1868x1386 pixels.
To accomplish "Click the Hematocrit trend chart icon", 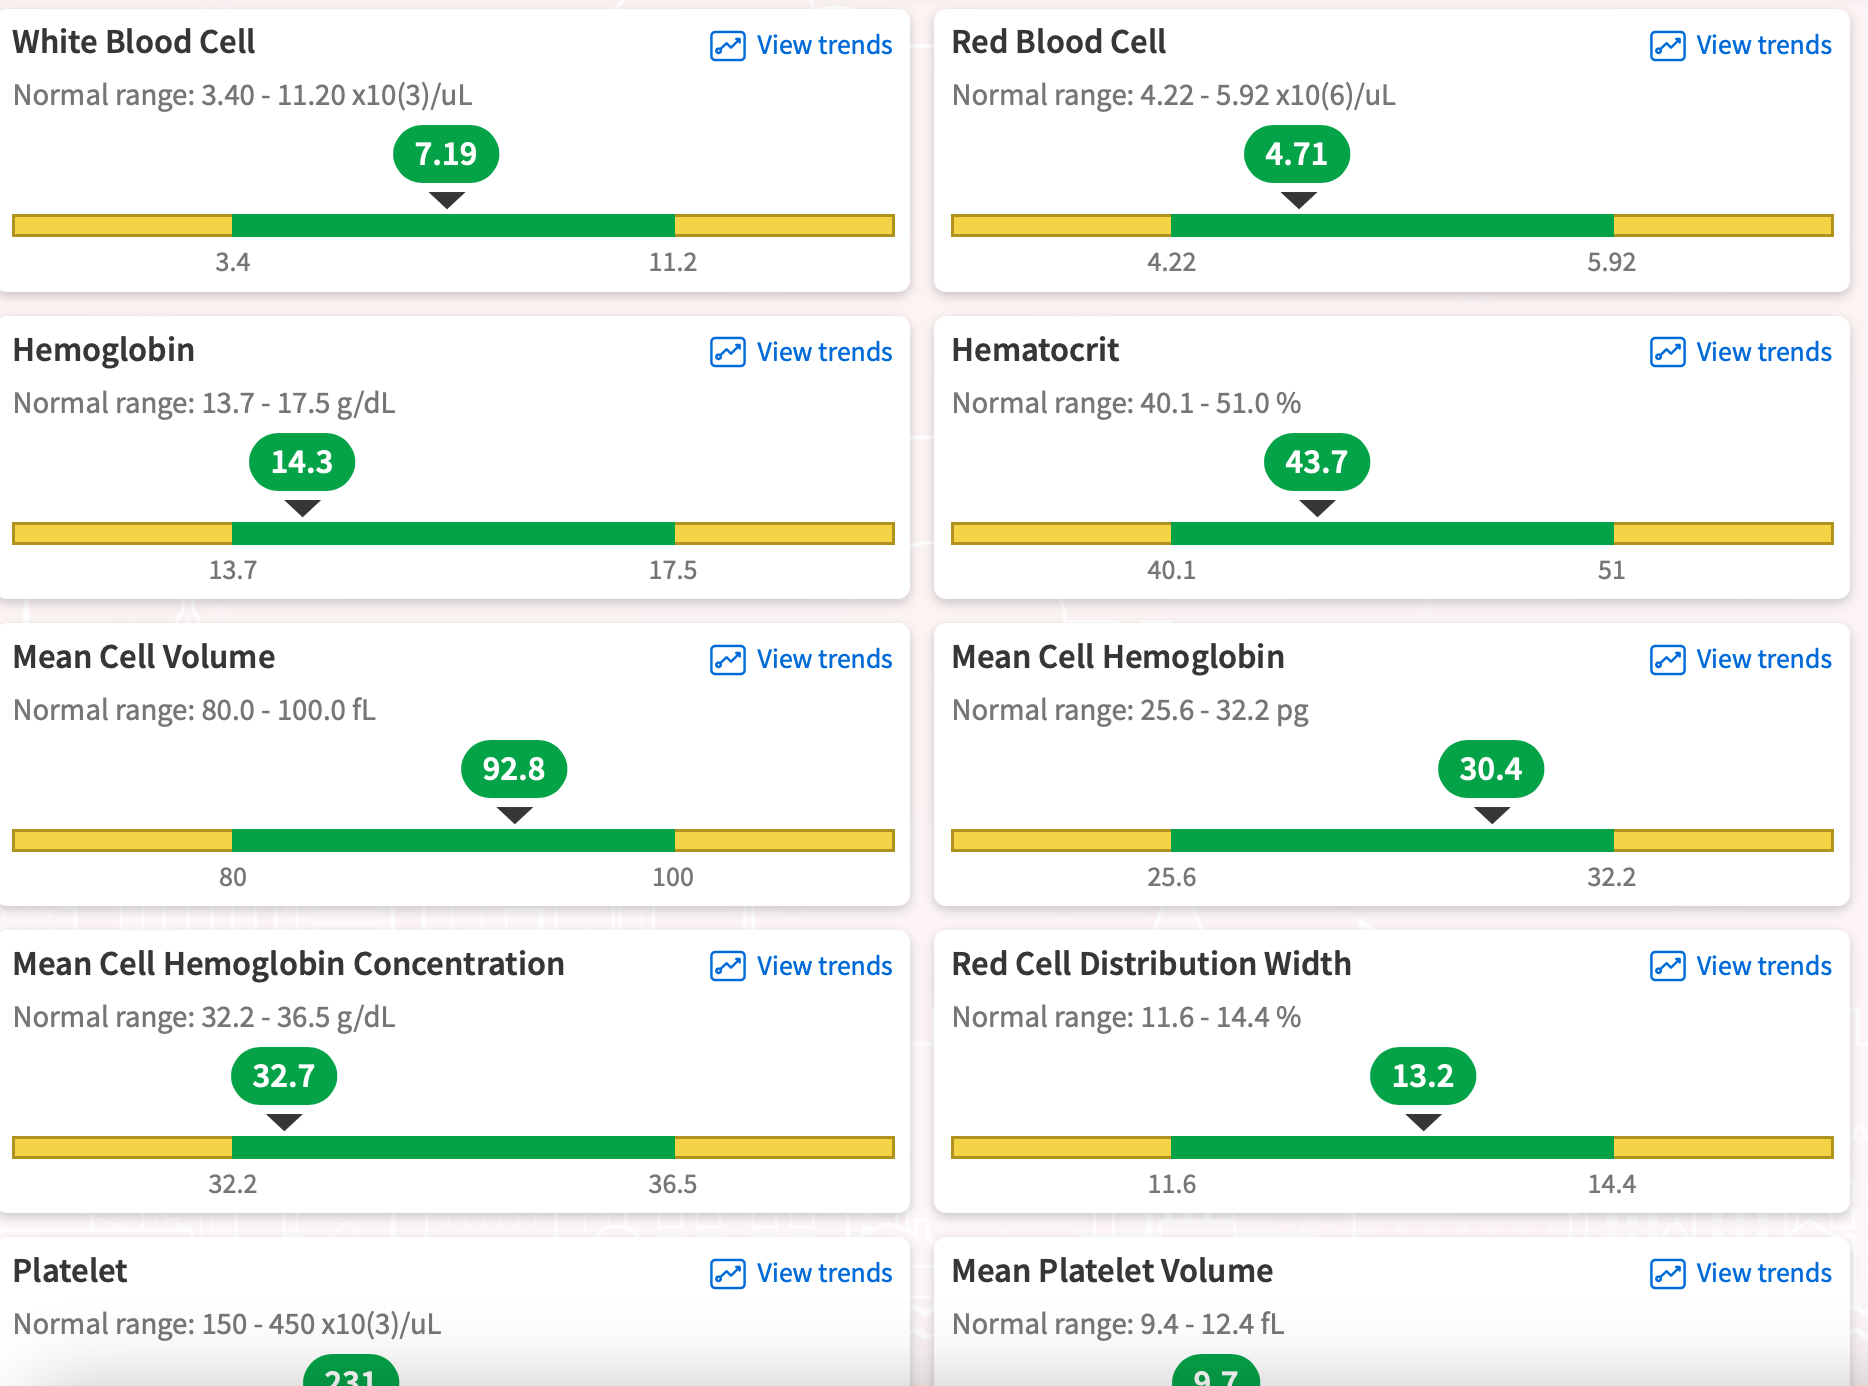I will click(1667, 352).
